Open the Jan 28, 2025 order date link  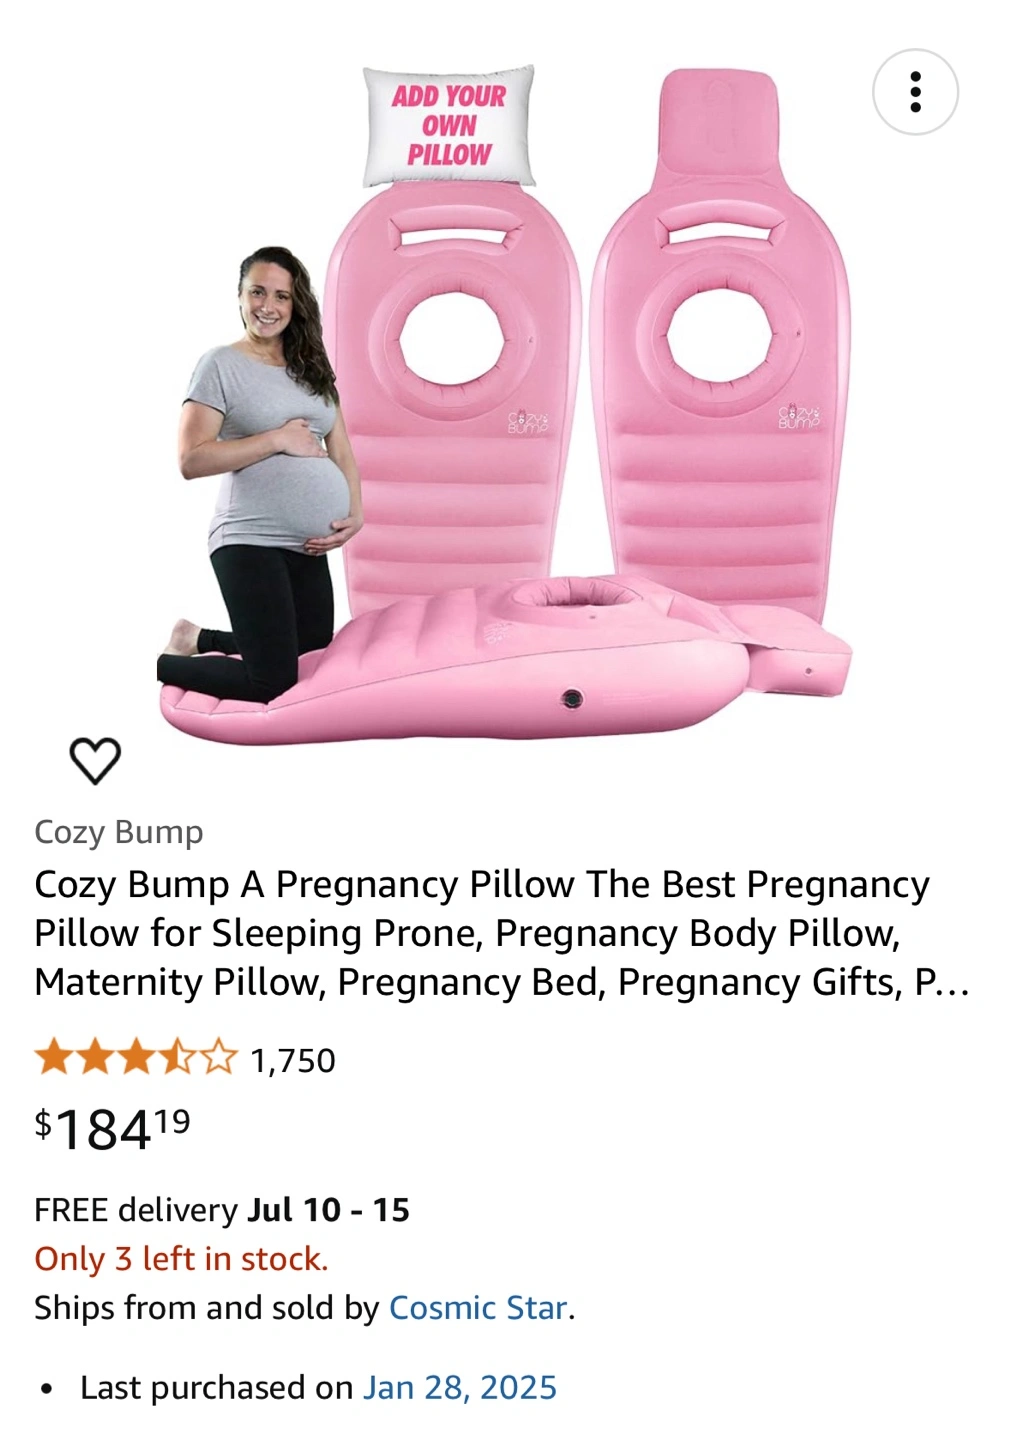459,1387
